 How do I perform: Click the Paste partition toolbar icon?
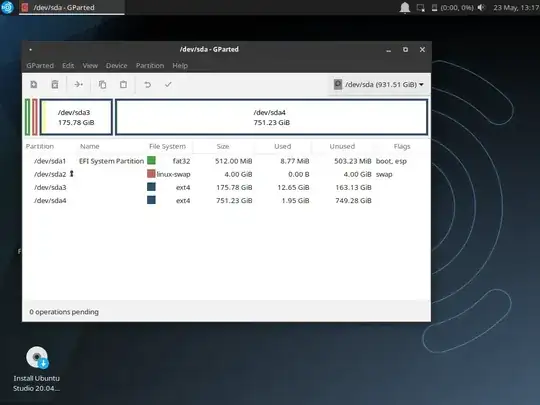(123, 84)
